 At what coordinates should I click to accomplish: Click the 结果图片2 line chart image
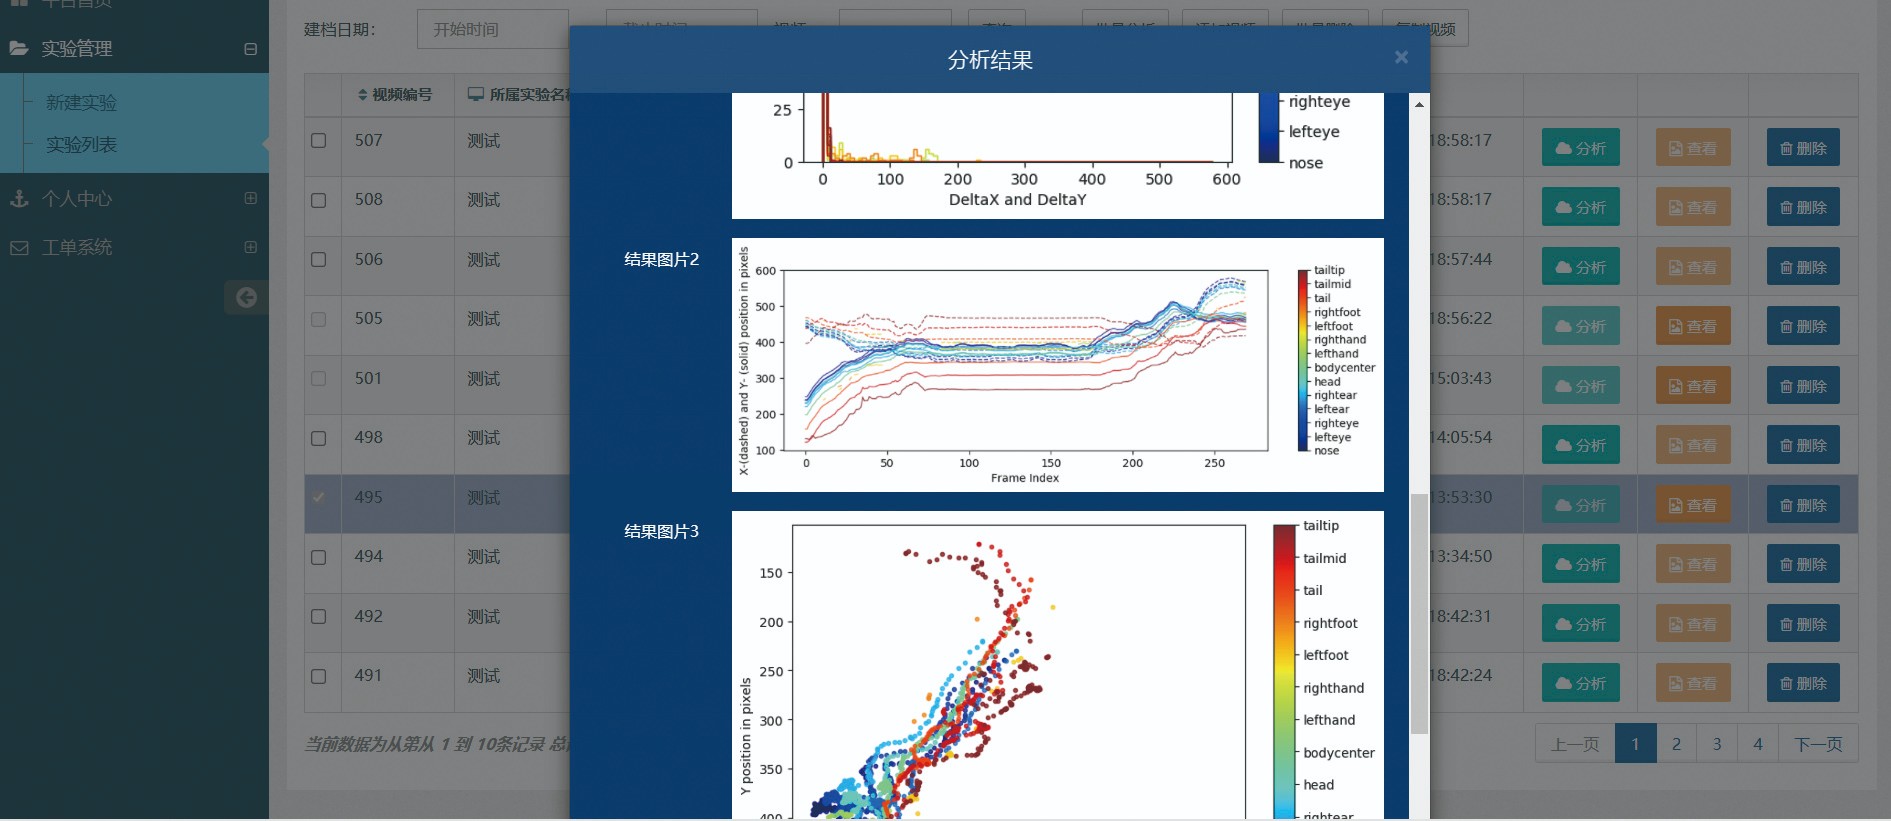tap(1058, 365)
